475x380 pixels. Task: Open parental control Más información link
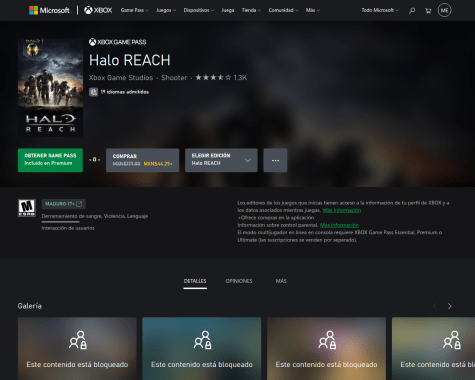click(339, 225)
